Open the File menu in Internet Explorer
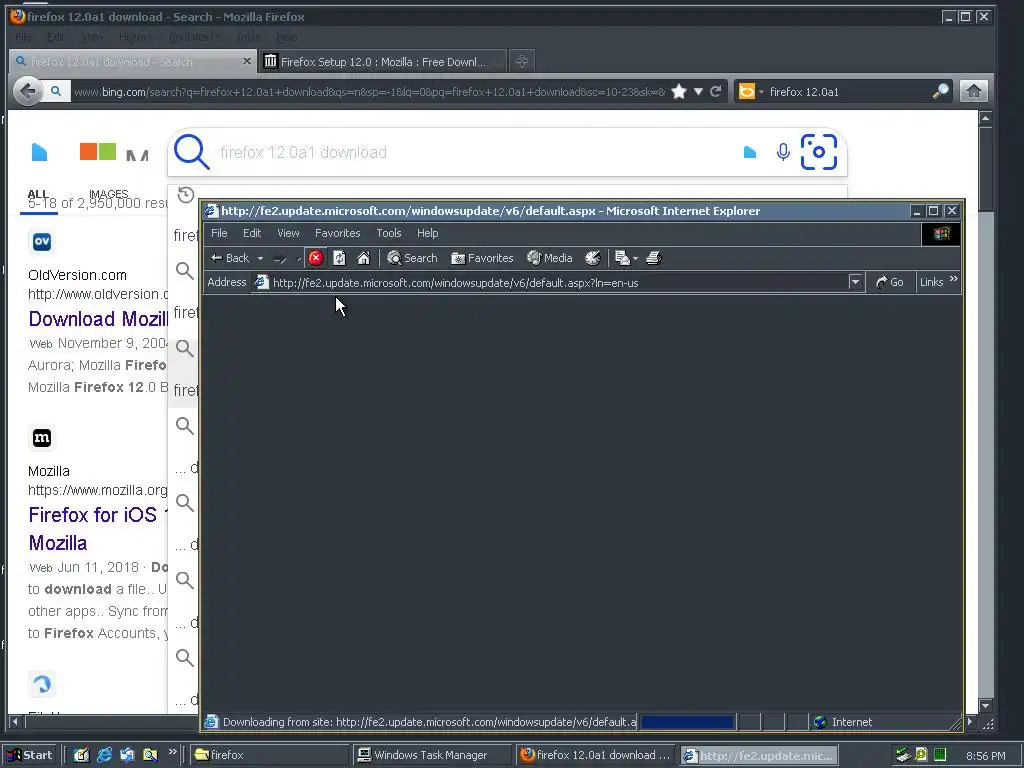Screen dimensions: 1024x768 tap(219, 233)
